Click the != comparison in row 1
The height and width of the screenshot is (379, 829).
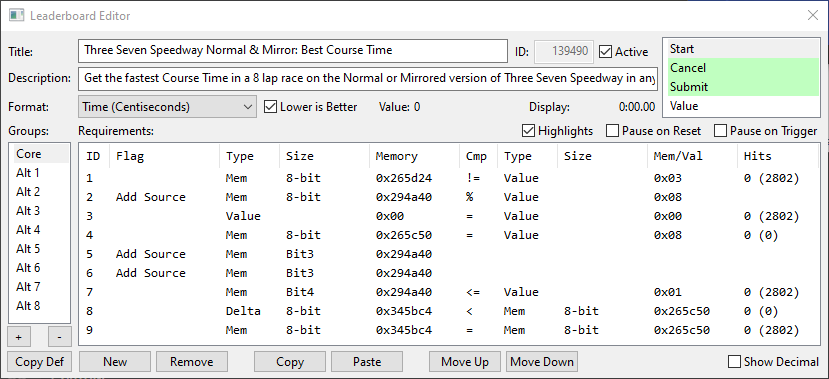(473, 178)
